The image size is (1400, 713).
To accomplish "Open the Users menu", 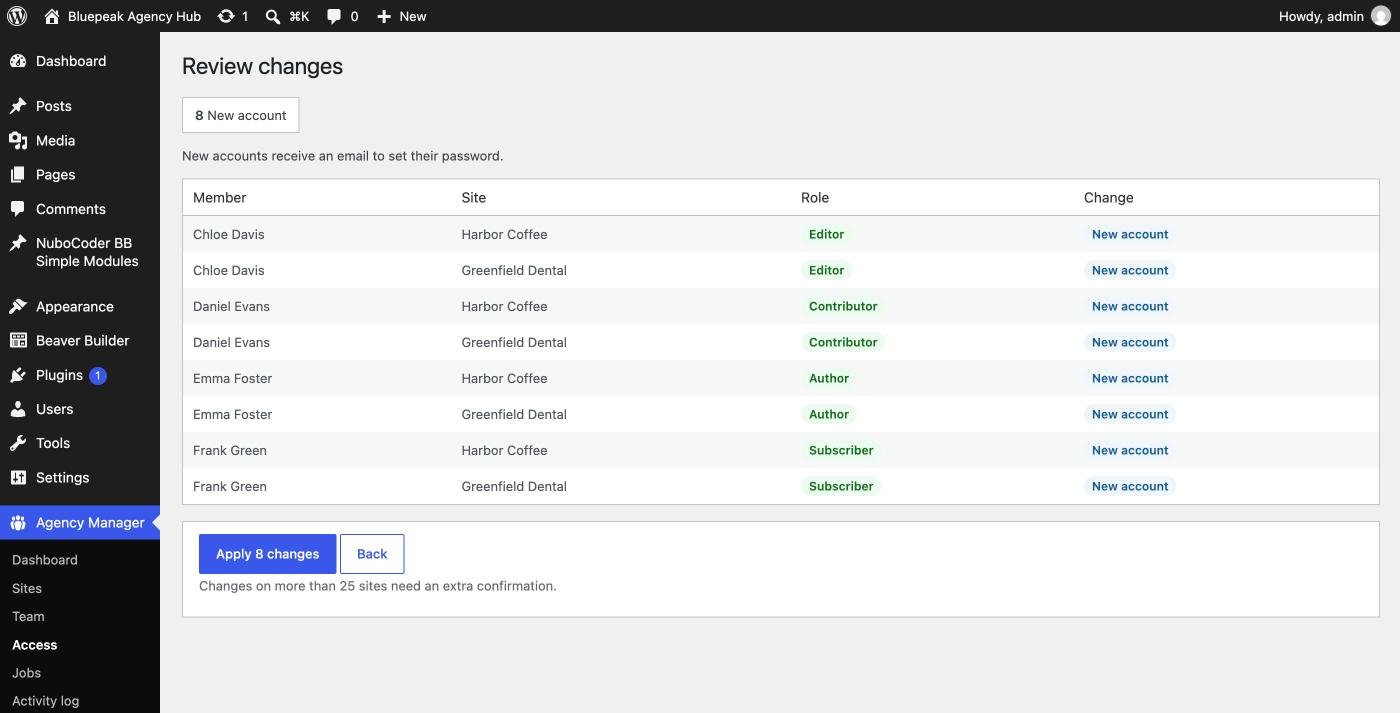I will (54, 409).
